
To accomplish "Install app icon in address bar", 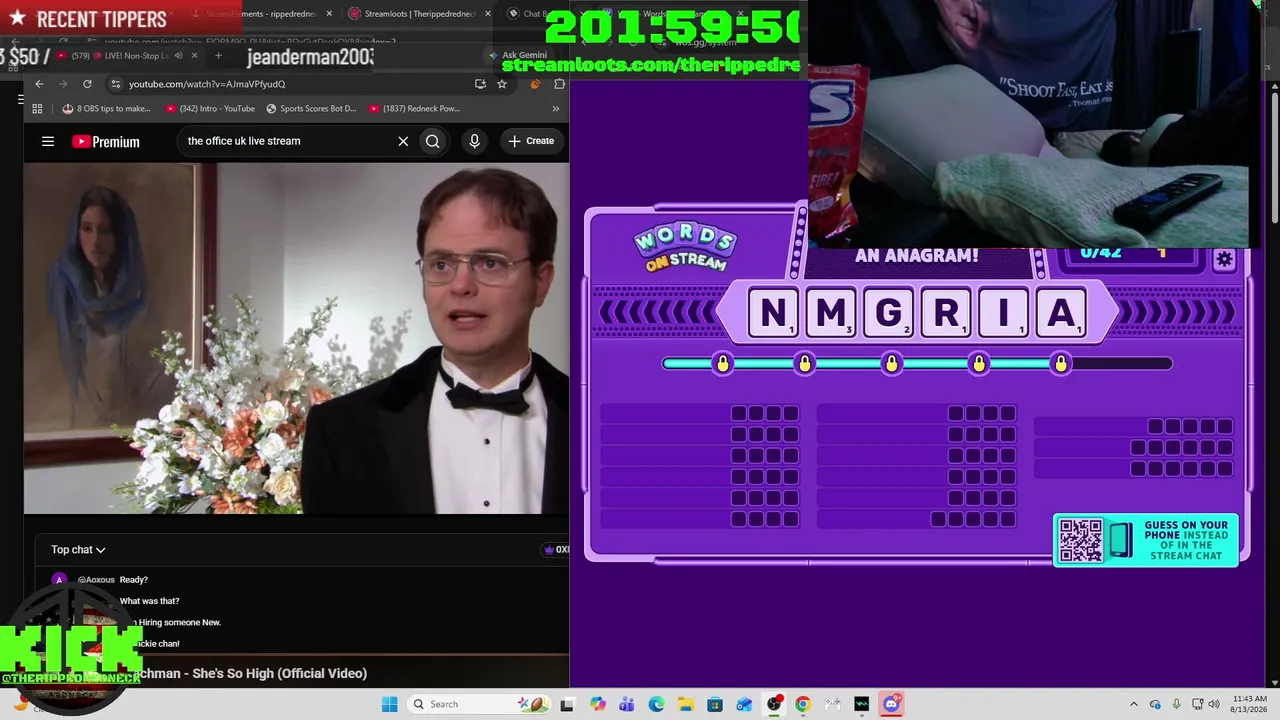I will click(x=481, y=84).
